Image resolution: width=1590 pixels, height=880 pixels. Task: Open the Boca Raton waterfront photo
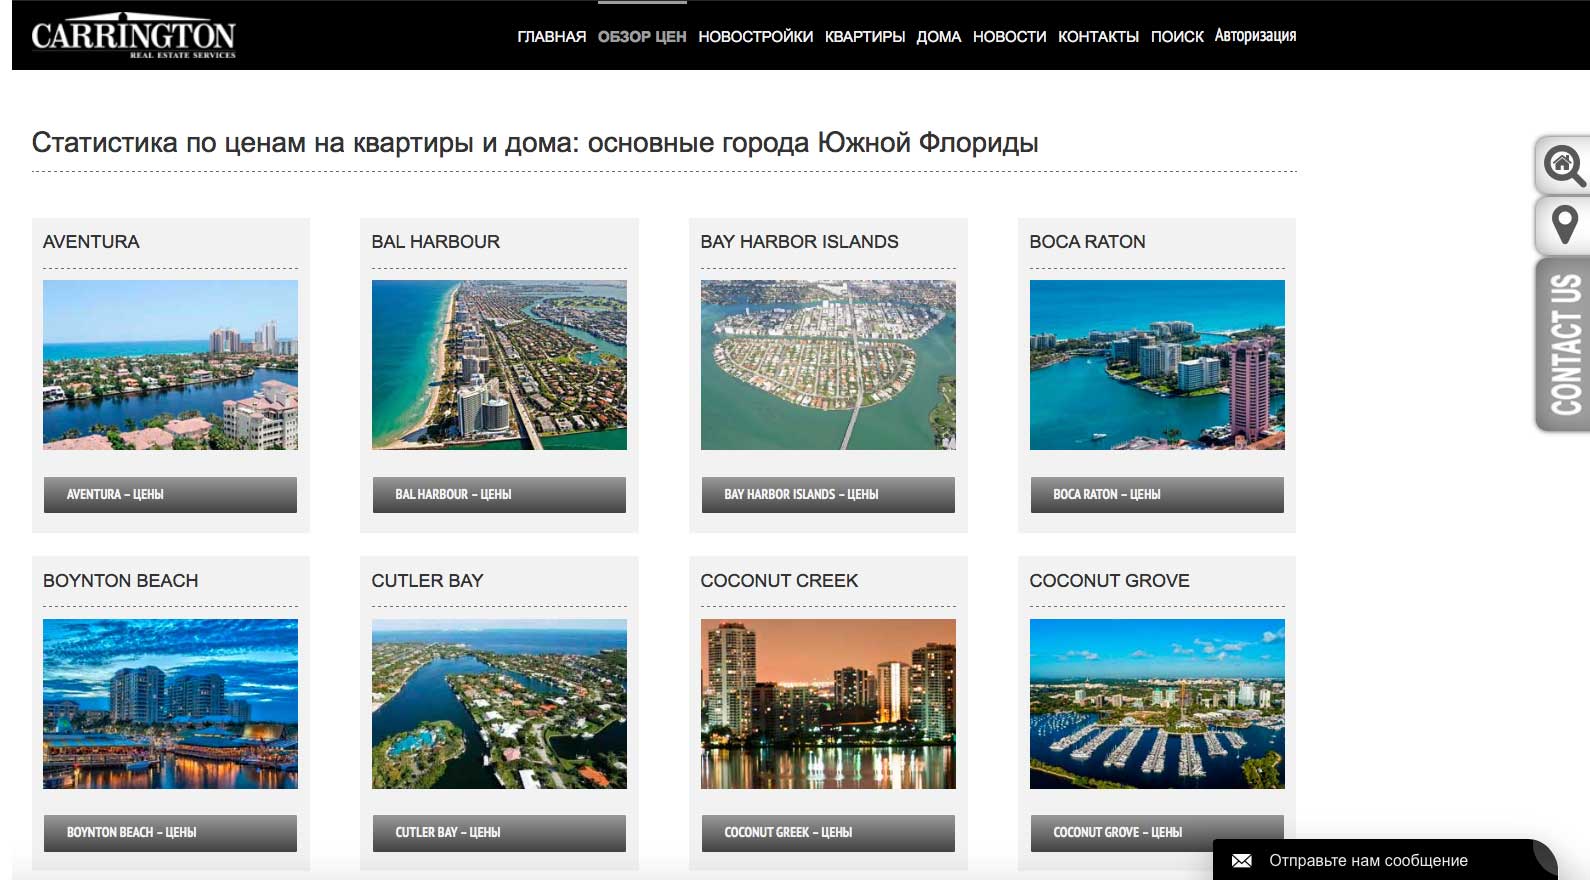pyautogui.click(x=1157, y=365)
